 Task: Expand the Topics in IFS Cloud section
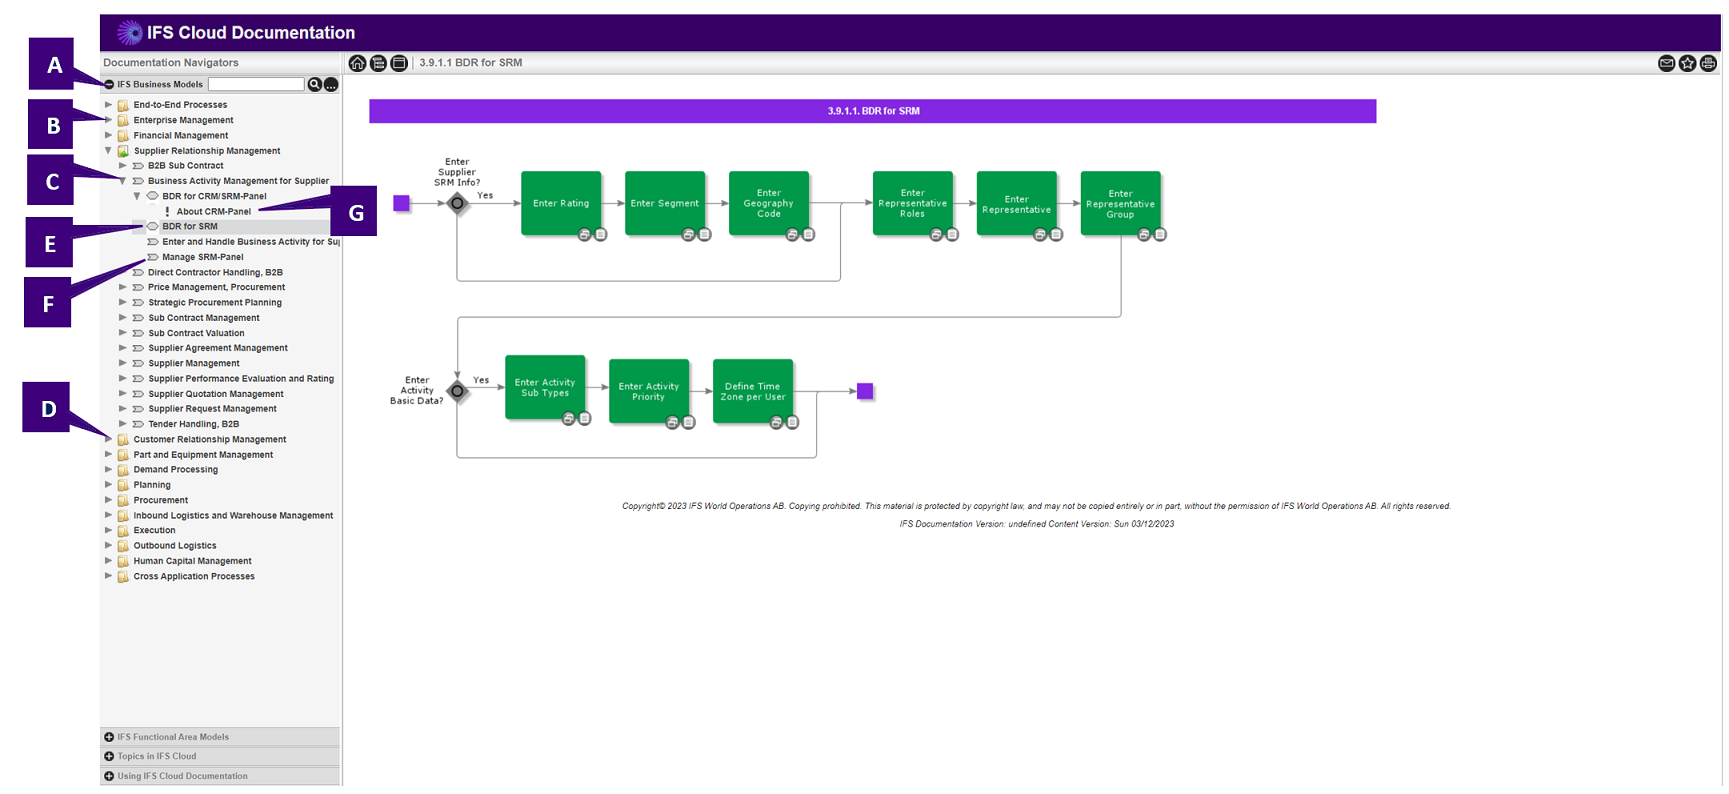[x=109, y=756]
